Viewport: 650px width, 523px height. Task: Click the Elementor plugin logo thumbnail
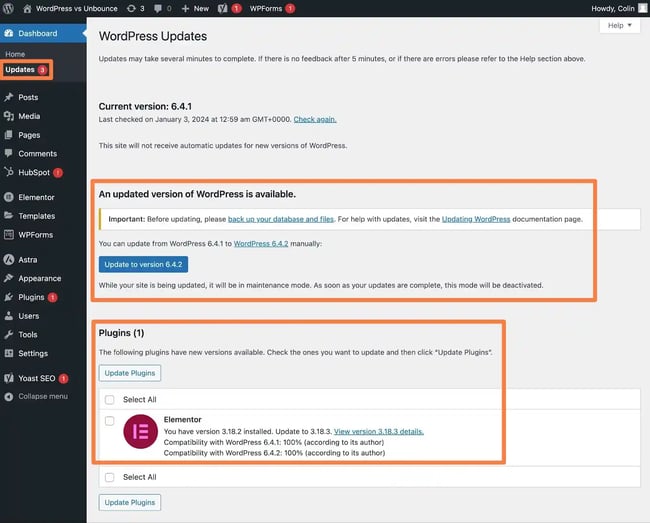pyautogui.click(x=141, y=431)
